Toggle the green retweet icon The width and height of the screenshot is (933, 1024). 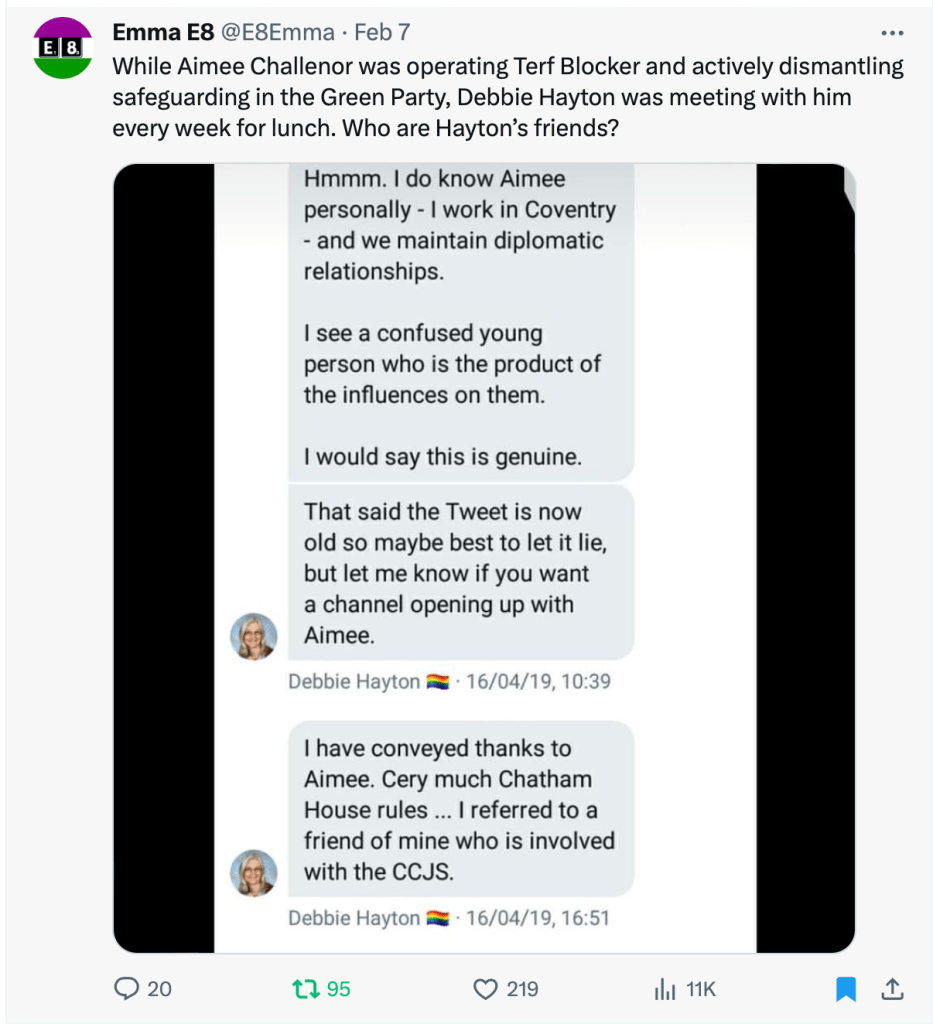click(304, 989)
